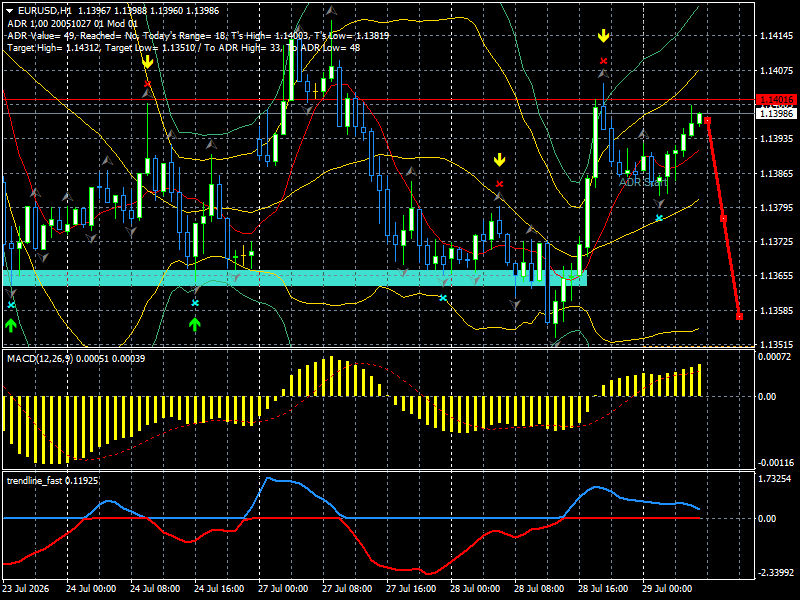The width and height of the screenshot is (800, 600).
Task: Click the triangle icon beside EURUSD,H1 title
Action: click(x=10, y=11)
